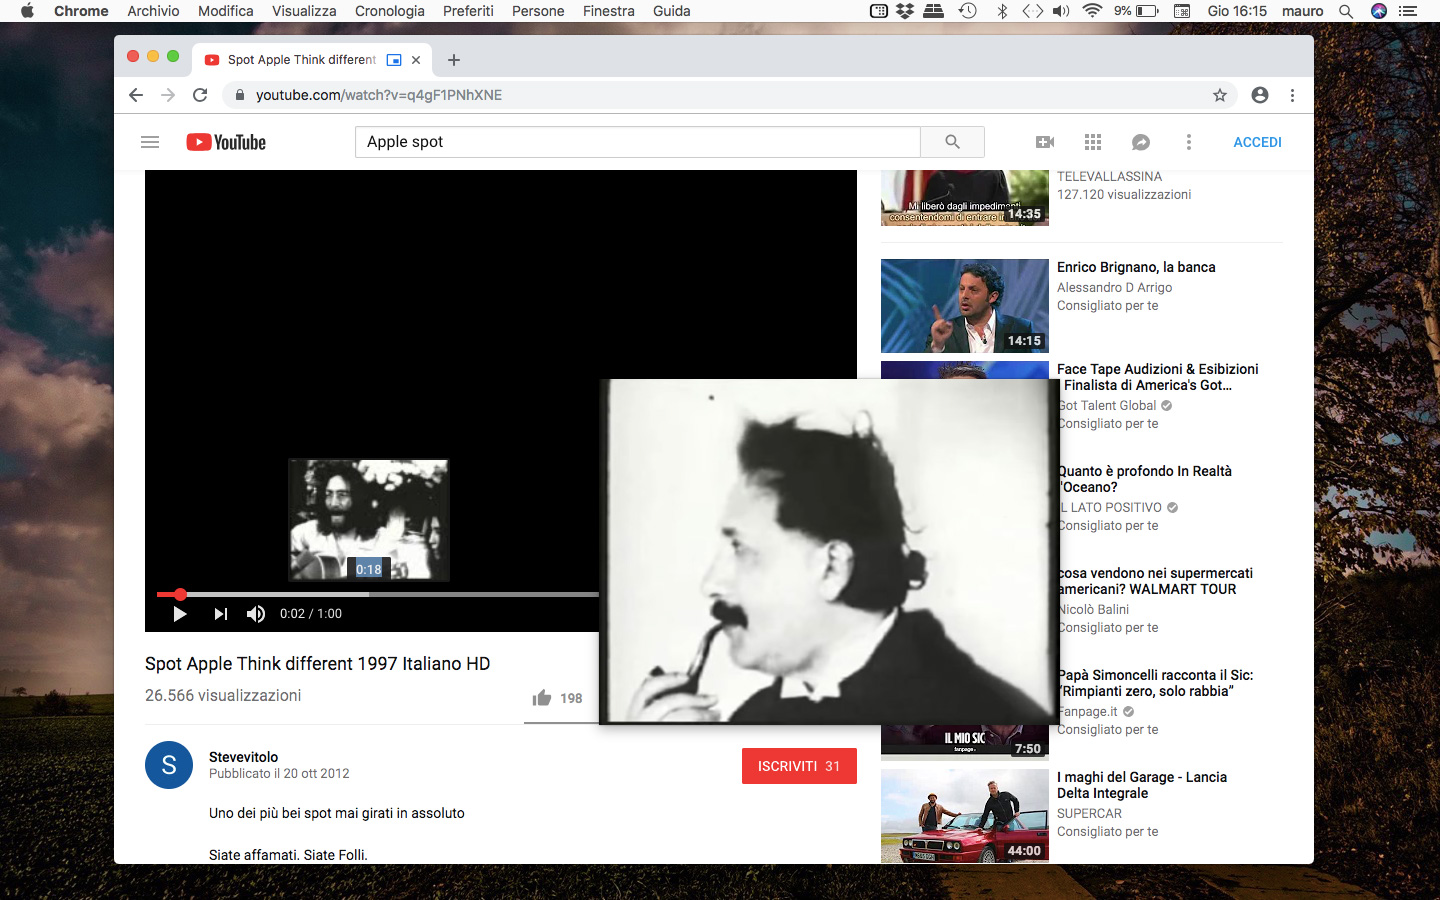Open the Chrome browser profile icon
This screenshot has width=1440, height=900.
(1259, 95)
